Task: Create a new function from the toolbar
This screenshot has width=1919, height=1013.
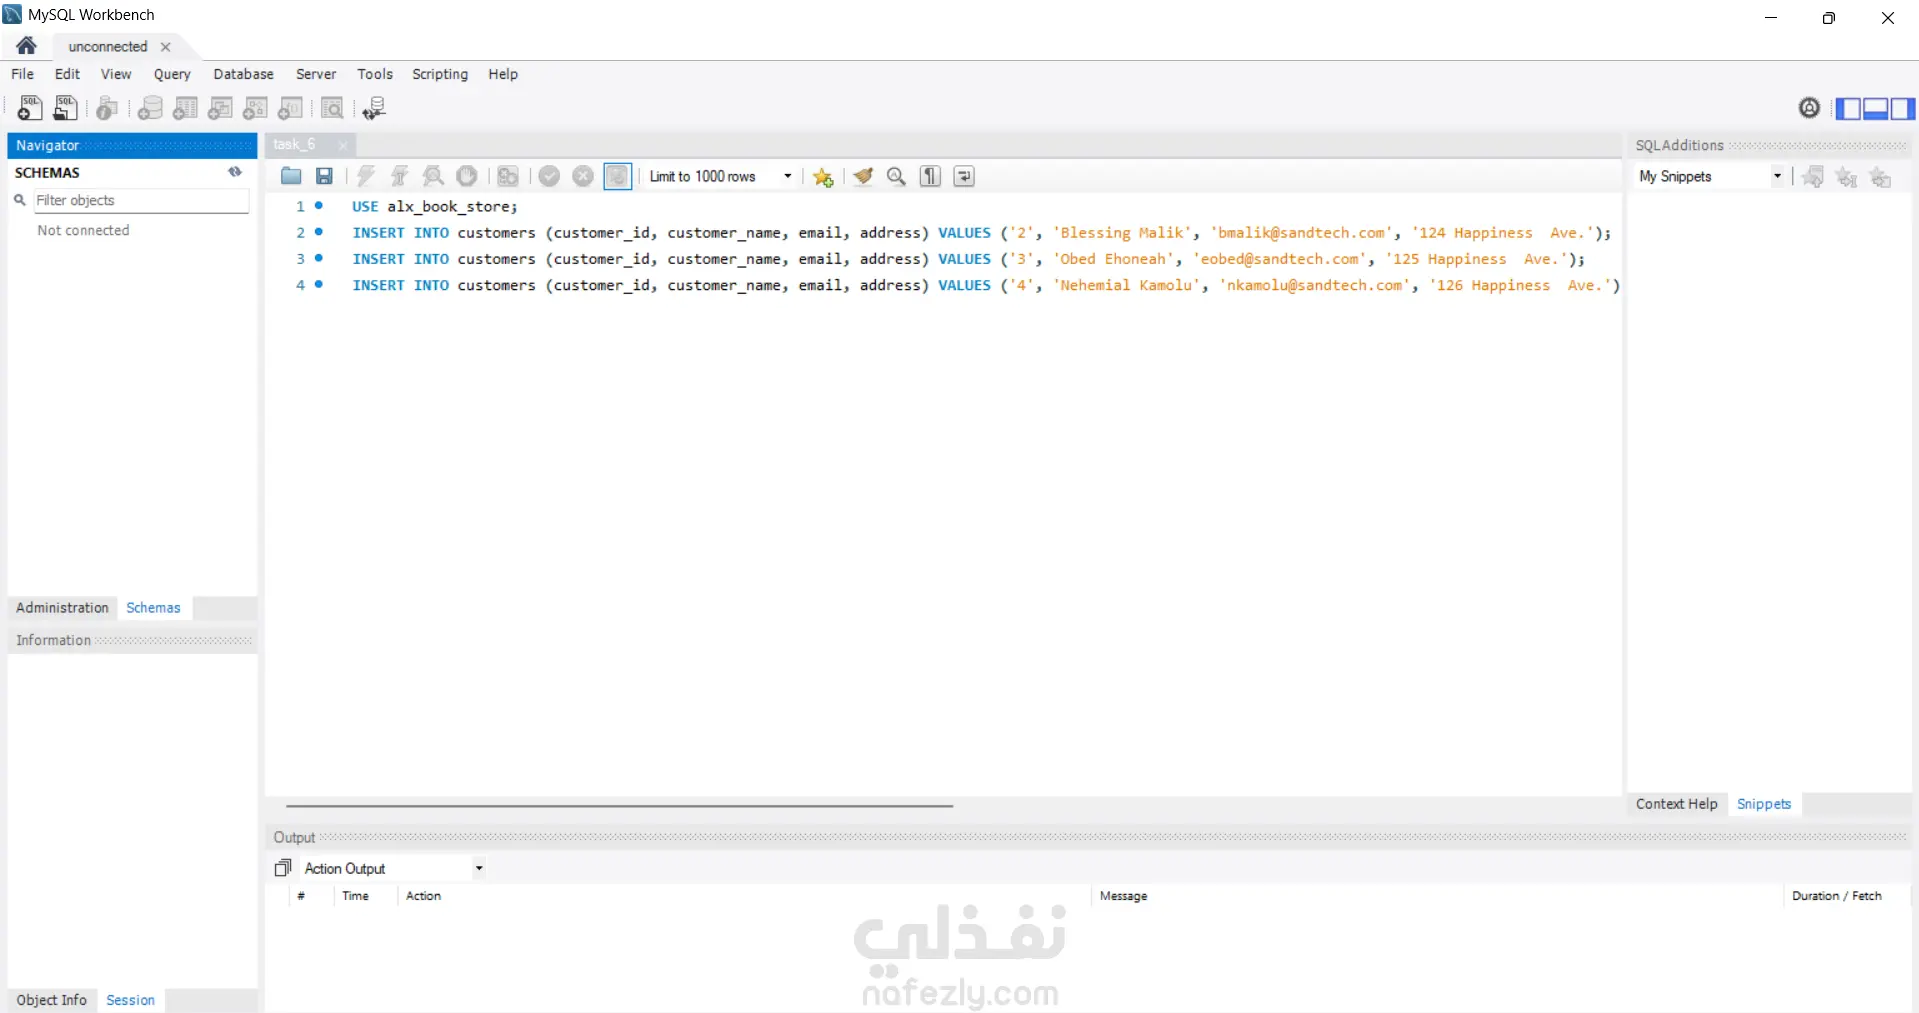Action: coord(290,108)
